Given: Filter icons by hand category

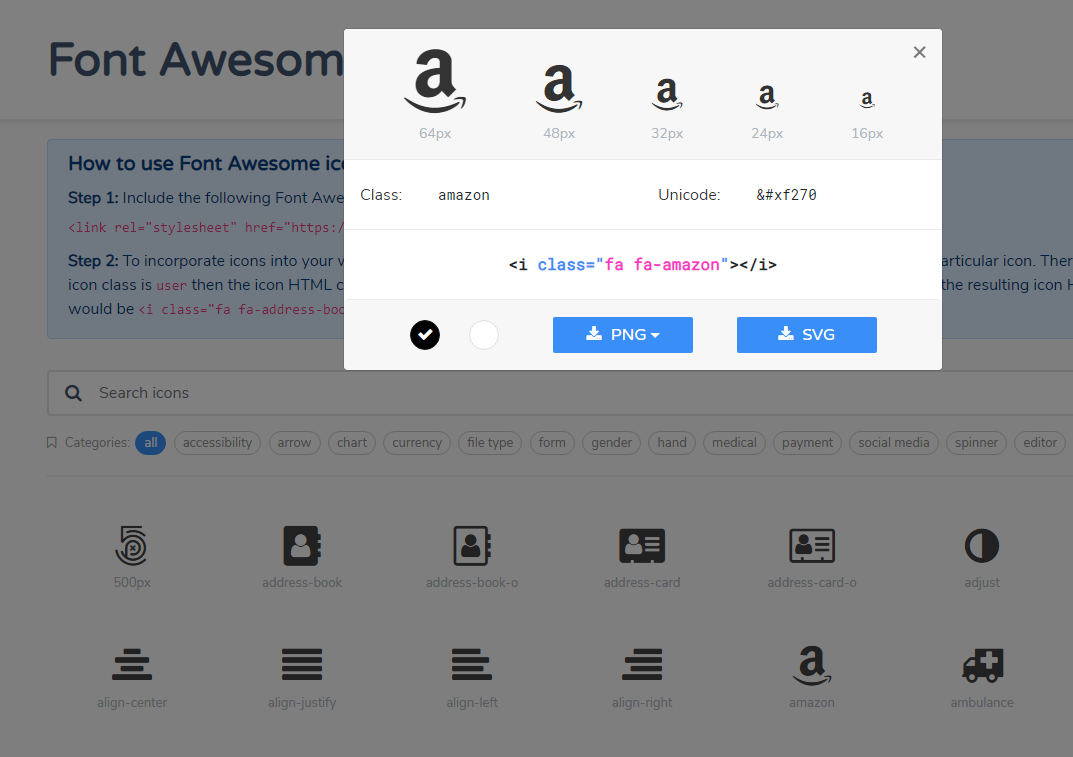Looking at the screenshot, I should pos(672,443).
